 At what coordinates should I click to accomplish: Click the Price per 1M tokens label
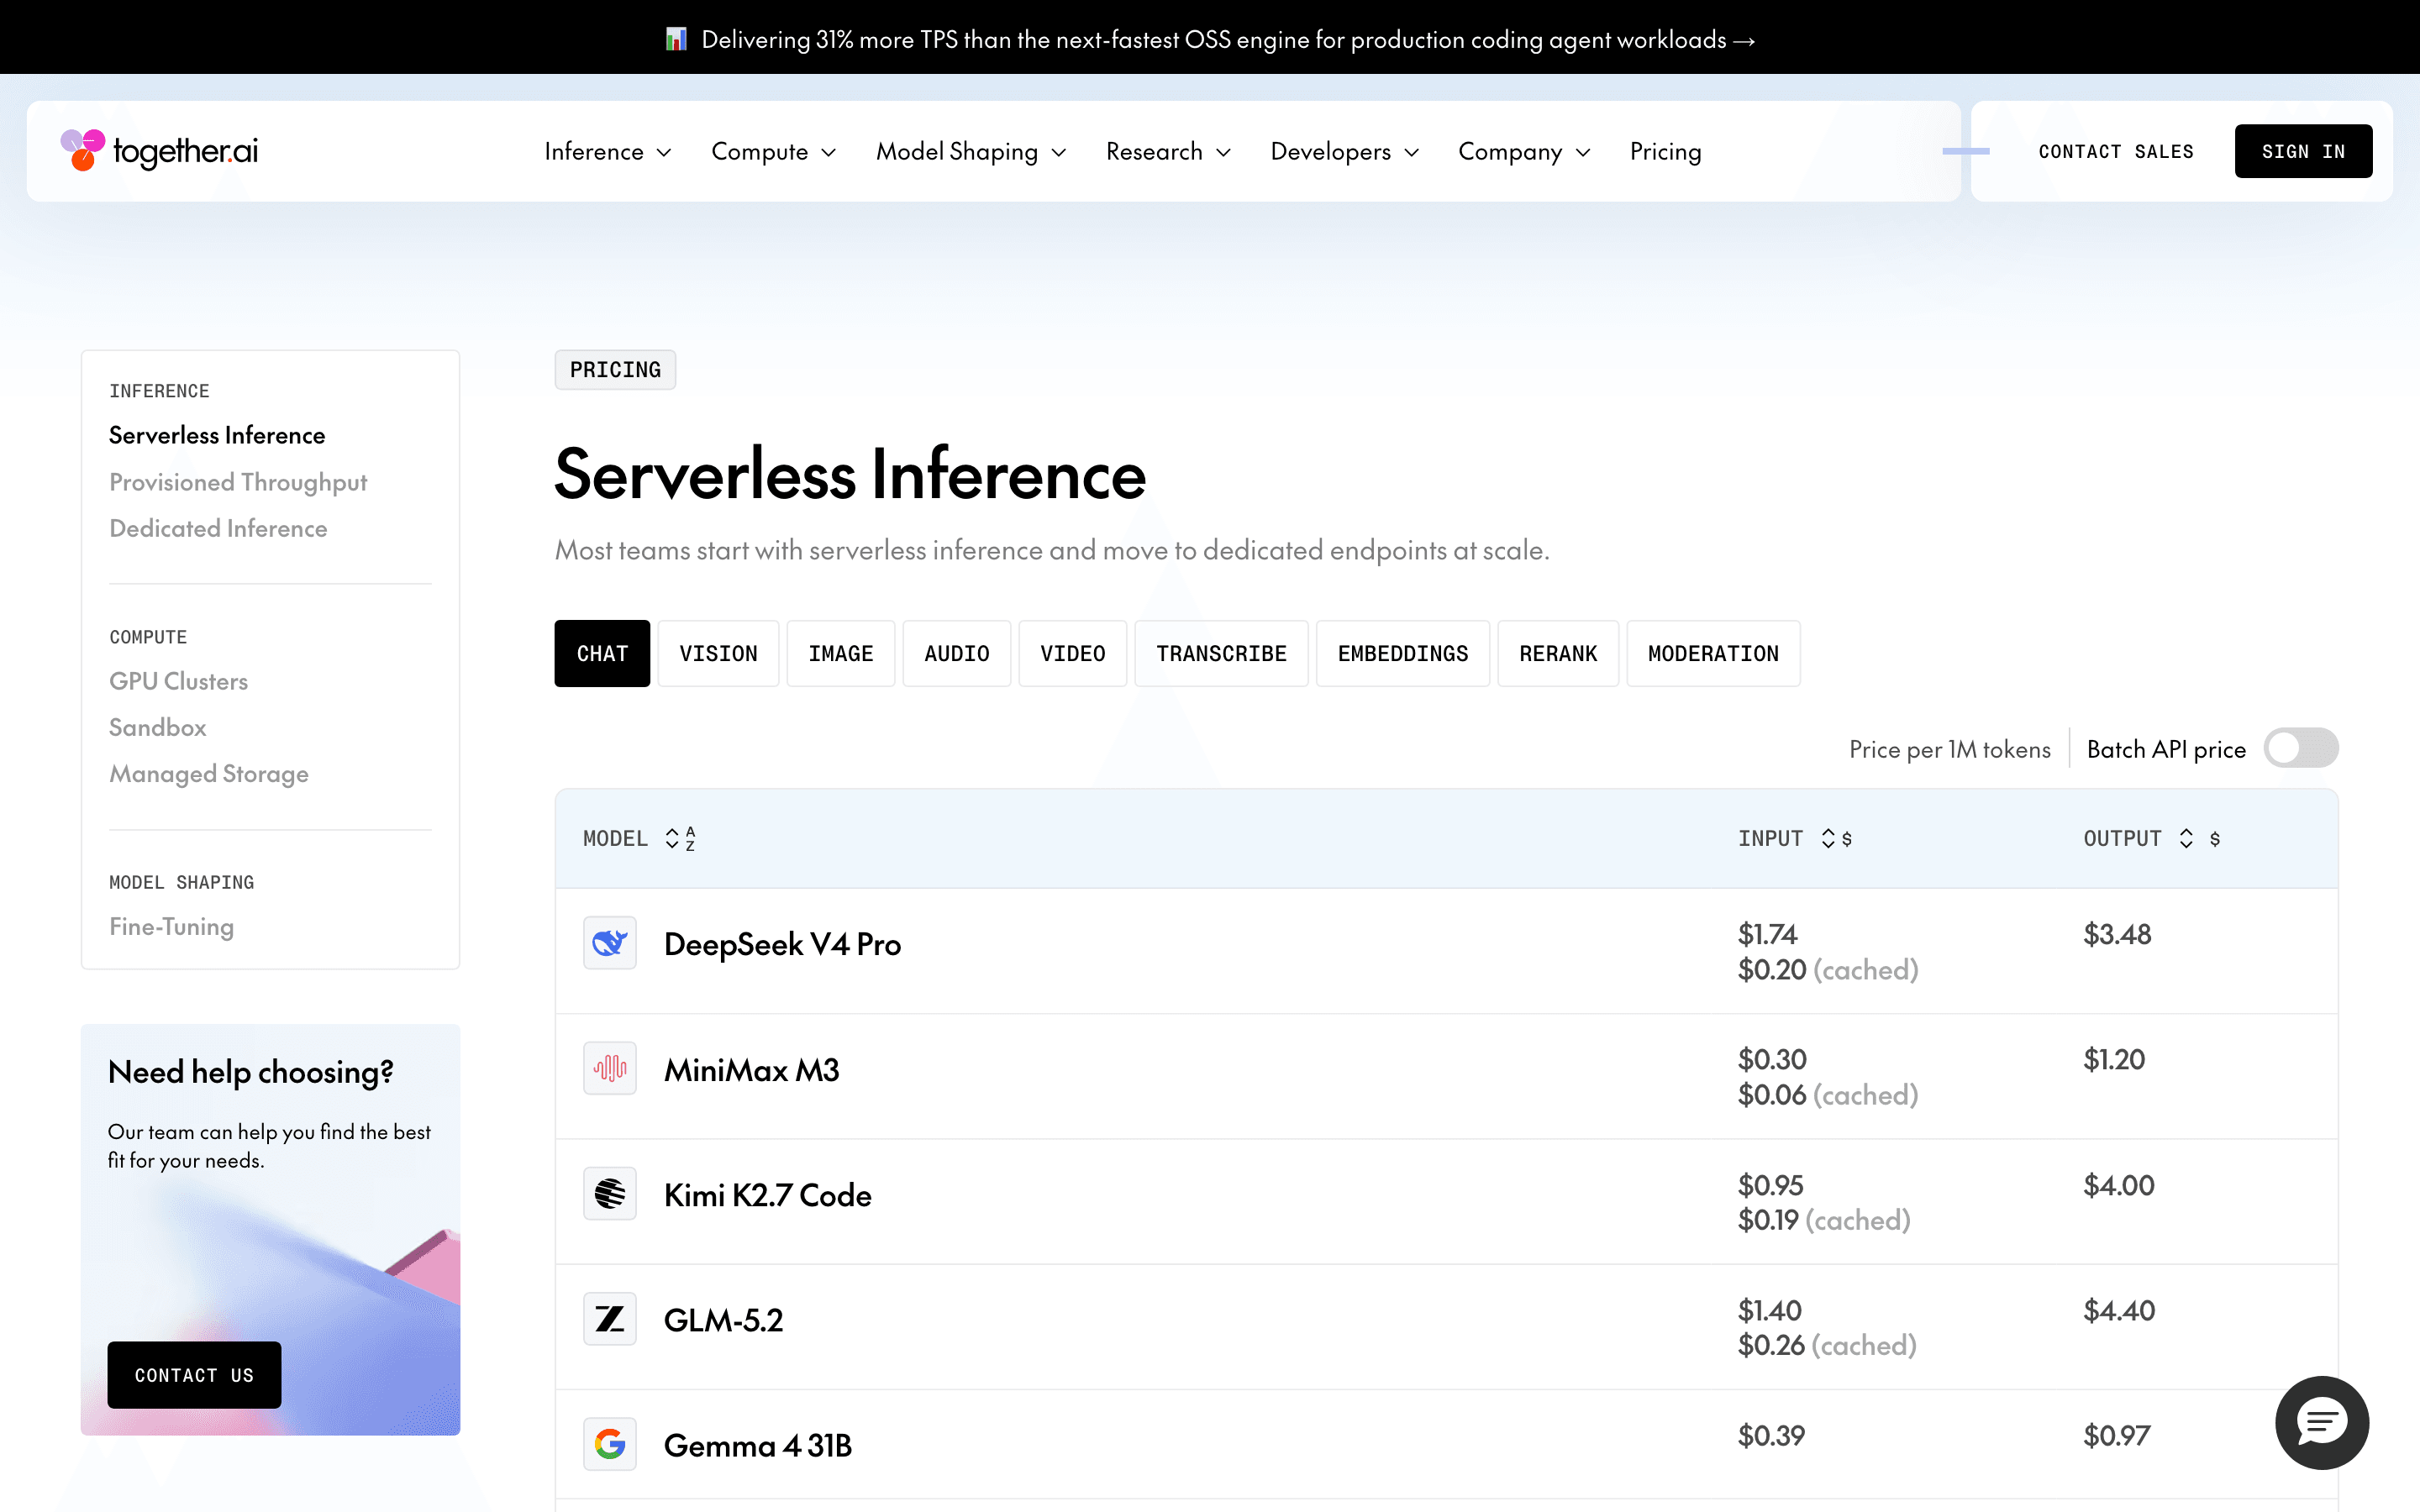1949,749
